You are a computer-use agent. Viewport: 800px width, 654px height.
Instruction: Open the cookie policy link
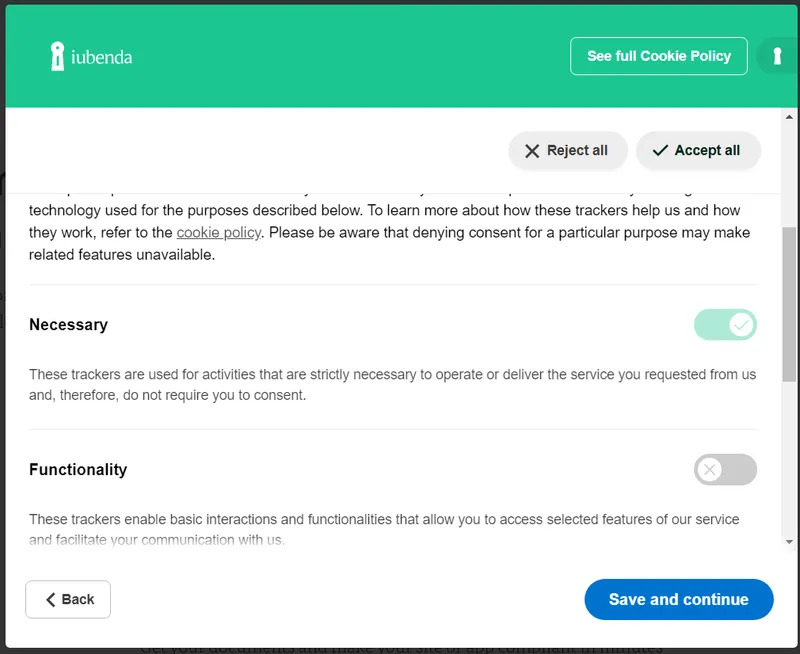coord(219,232)
